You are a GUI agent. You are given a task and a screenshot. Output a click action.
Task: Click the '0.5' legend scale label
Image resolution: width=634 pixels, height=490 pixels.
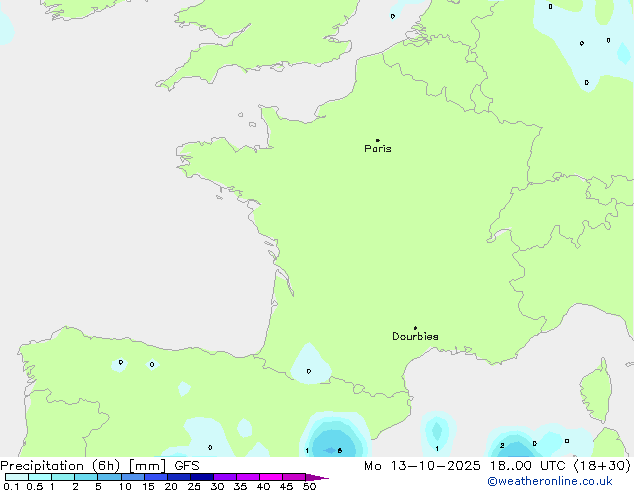(x=35, y=486)
